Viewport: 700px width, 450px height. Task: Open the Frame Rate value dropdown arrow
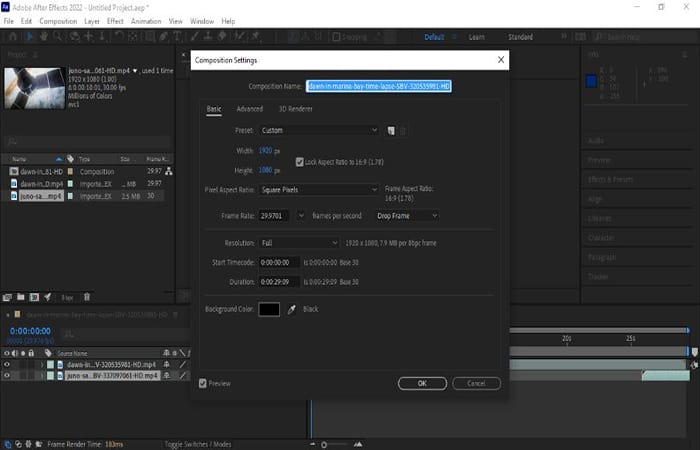[301, 216]
